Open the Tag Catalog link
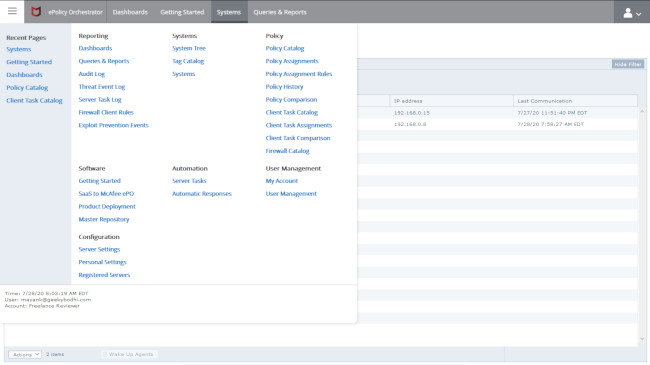Screen dimensions: 650x365 (x=188, y=61)
